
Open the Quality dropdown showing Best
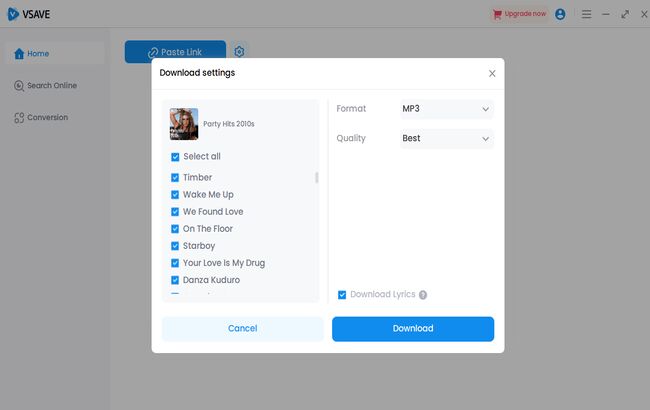click(x=447, y=138)
